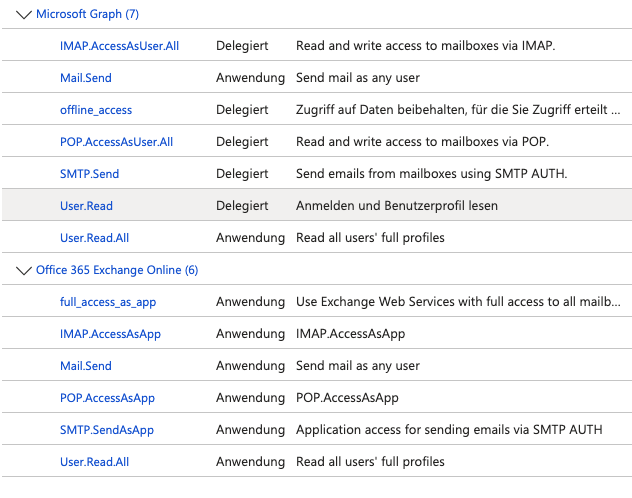Viewport: 632px width, 498px height.
Task: Open the User.Read permission link
Action: point(86,206)
